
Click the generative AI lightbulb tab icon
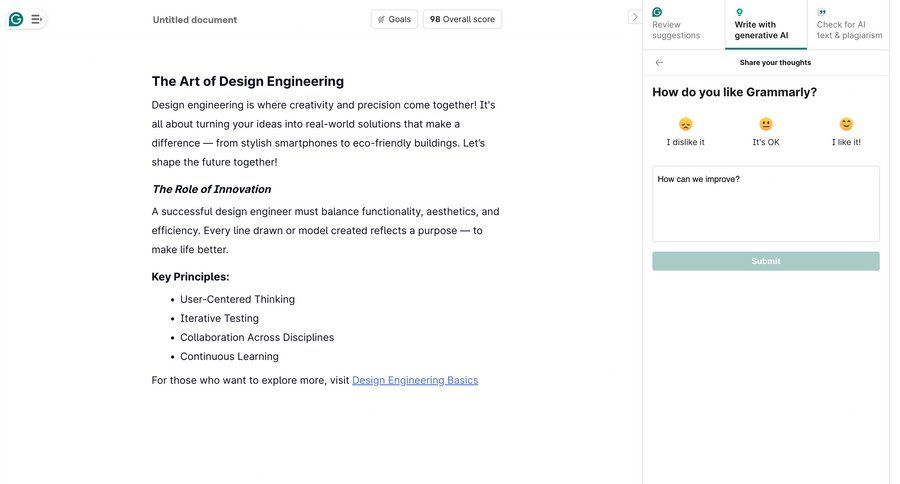(x=739, y=12)
